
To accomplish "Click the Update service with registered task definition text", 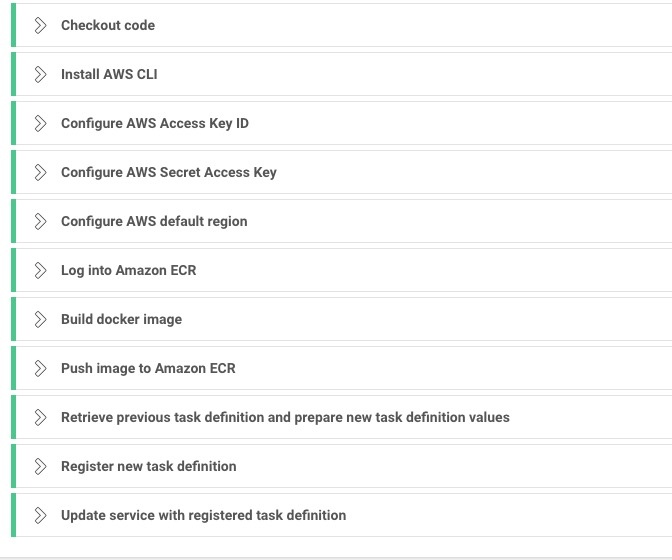I will [203, 515].
